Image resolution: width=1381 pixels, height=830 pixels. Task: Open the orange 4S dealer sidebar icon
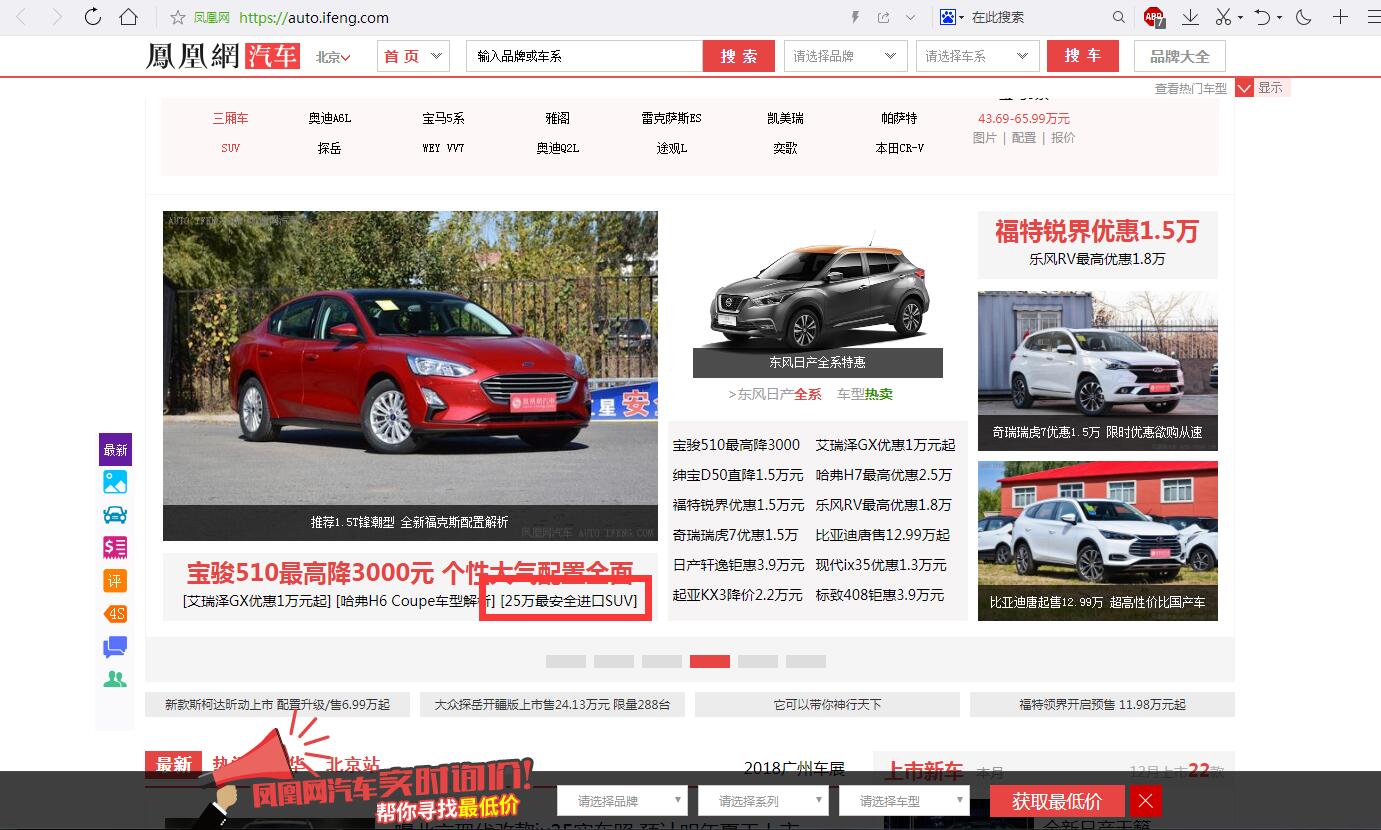[115, 613]
